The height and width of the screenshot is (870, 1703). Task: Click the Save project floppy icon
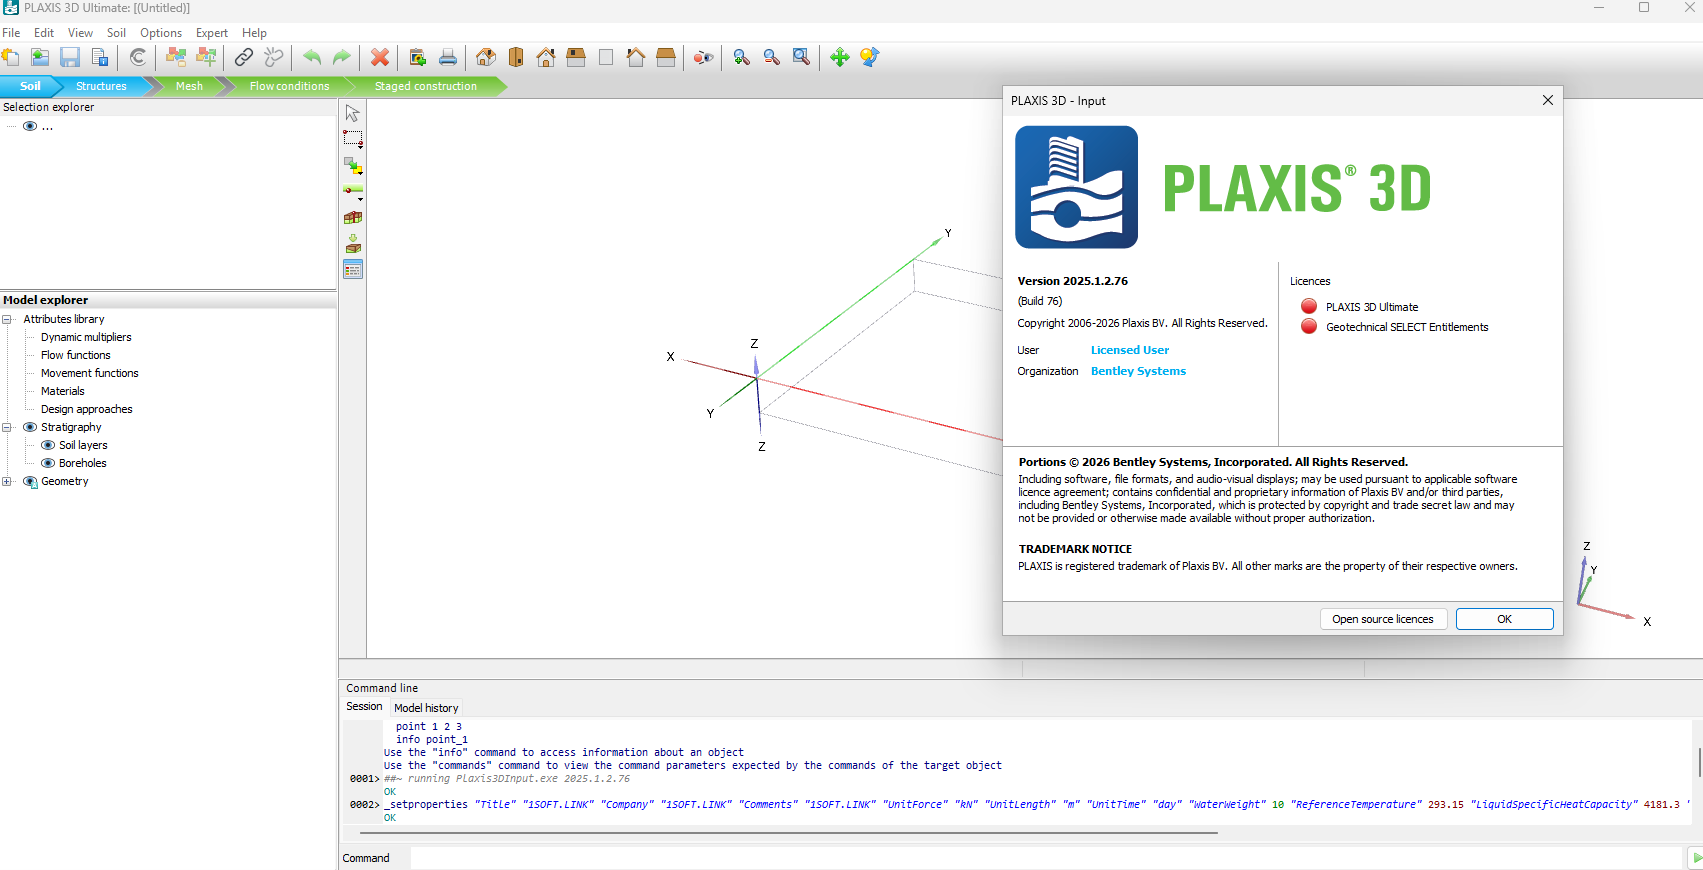(x=70, y=57)
